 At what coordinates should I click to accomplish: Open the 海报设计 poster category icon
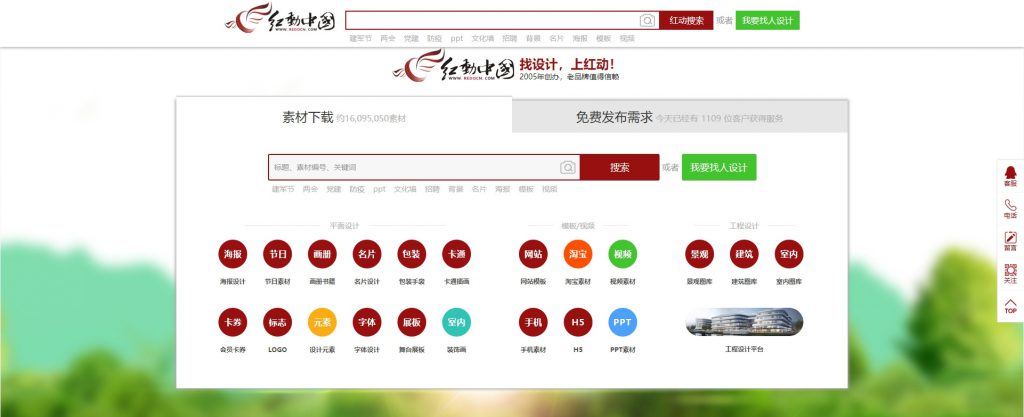coord(232,255)
